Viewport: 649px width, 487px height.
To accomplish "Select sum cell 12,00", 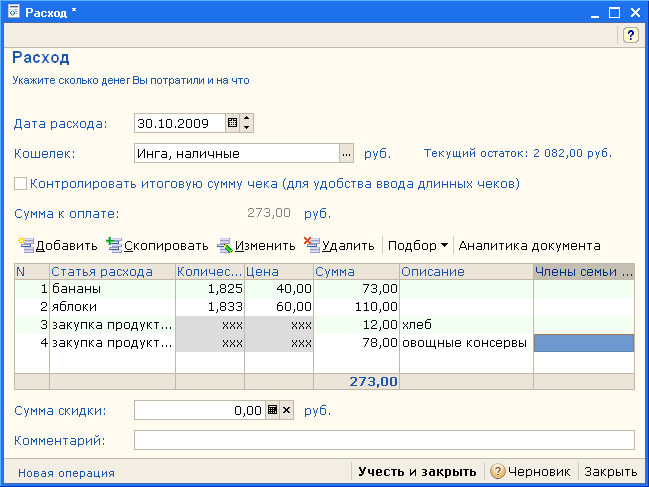I will click(x=356, y=325).
